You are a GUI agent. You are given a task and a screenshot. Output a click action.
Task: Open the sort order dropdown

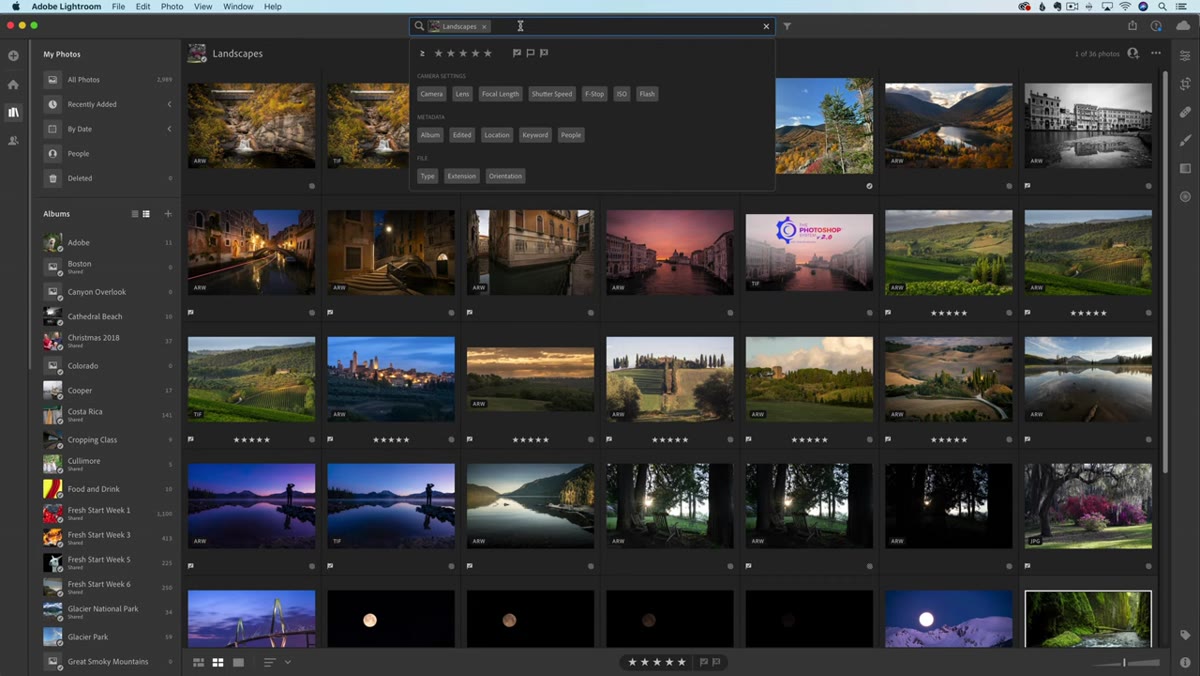(277, 662)
